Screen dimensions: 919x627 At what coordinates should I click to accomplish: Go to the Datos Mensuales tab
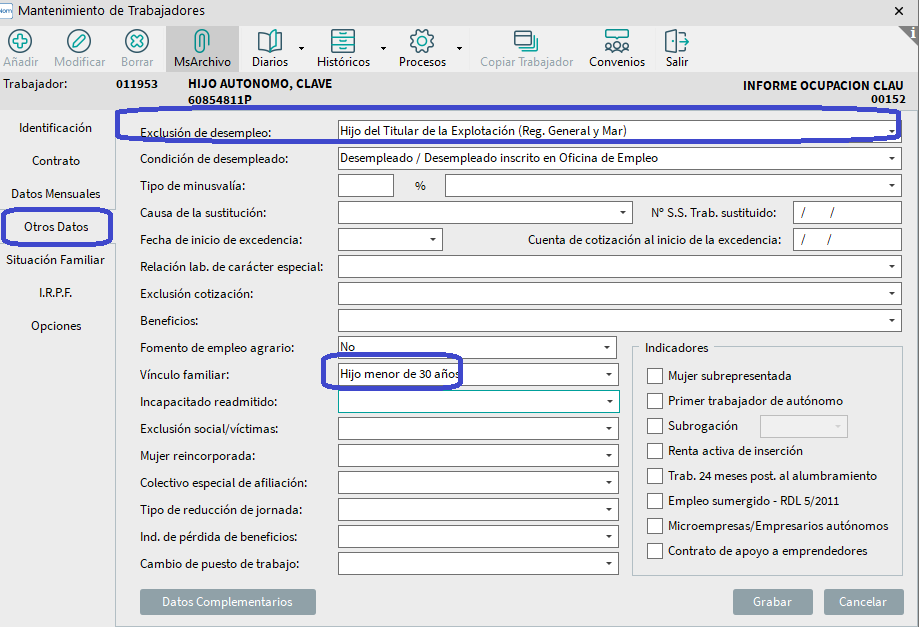point(56,193)
